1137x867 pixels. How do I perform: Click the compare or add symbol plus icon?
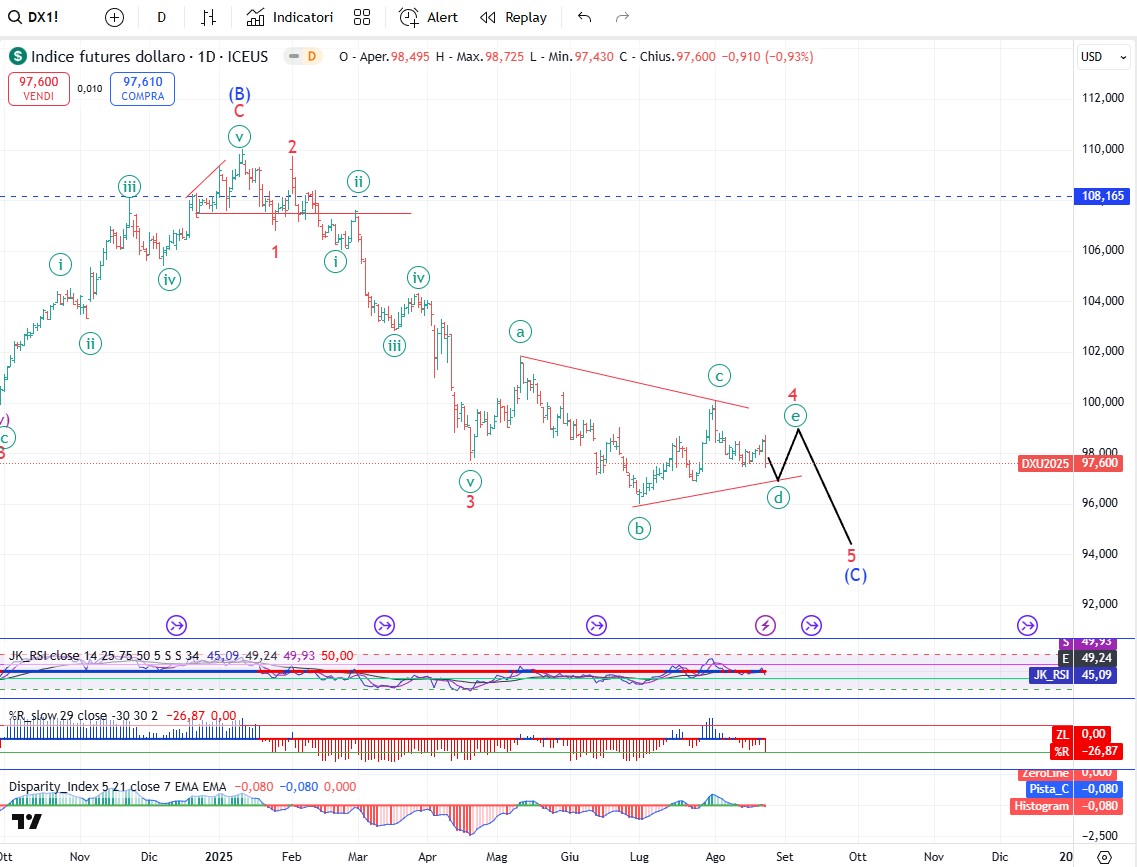pos(114,17)
